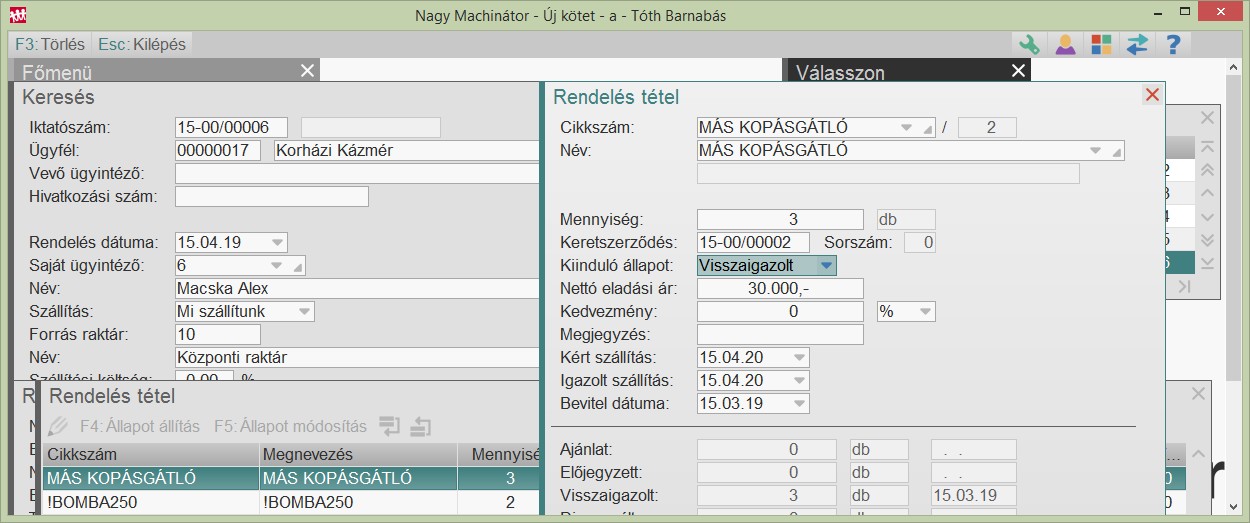This screenshot has height=523, width=1250.
Task: Click F3: Törlés in the toolbar
Action: coord(50,44)
